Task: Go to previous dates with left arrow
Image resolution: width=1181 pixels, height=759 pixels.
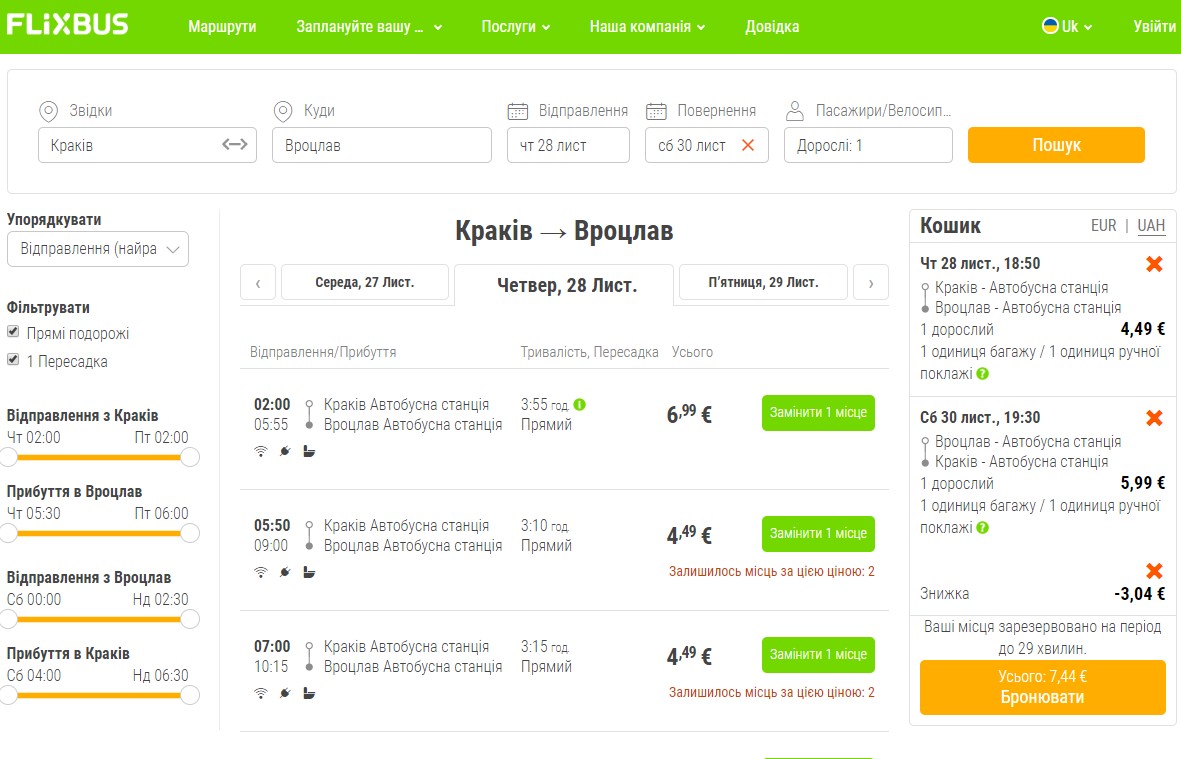Action: (258, 283)
